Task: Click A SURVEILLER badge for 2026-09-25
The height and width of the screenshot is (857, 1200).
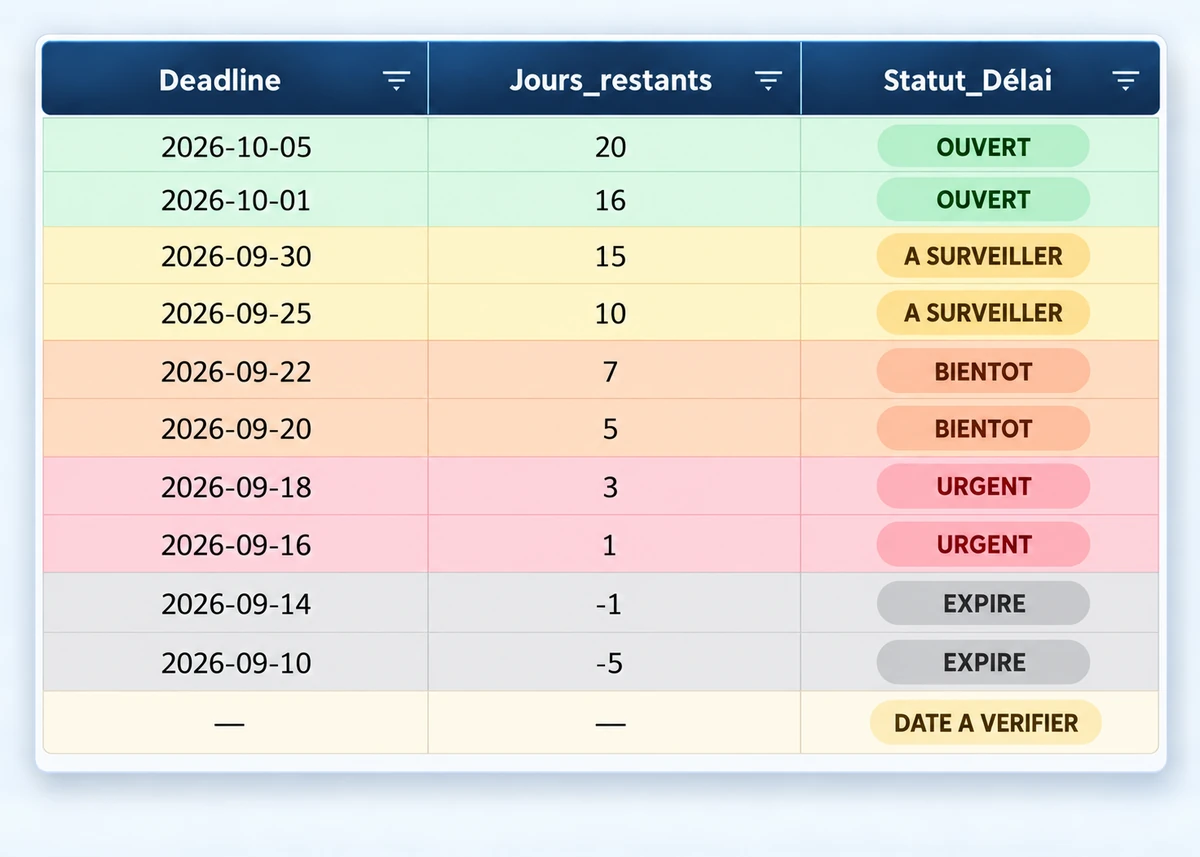Action: tap(983, 313)
